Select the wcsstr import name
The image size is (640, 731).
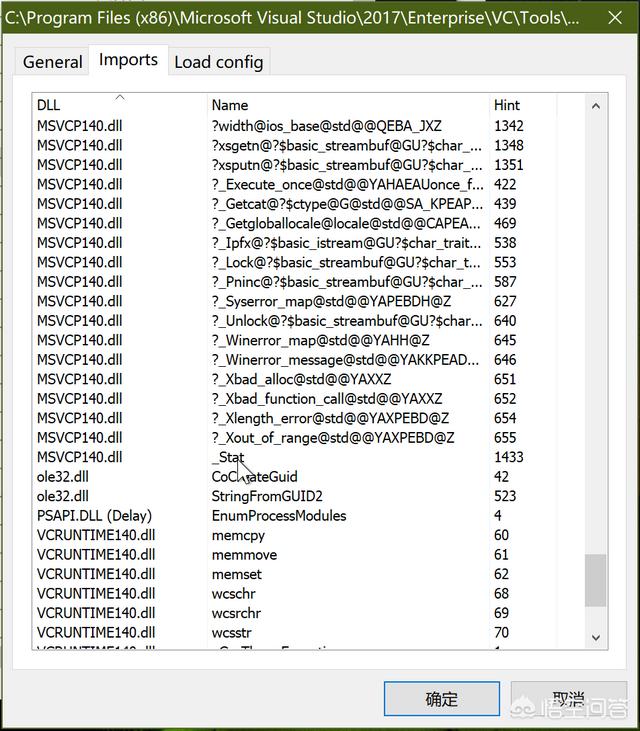231,633
